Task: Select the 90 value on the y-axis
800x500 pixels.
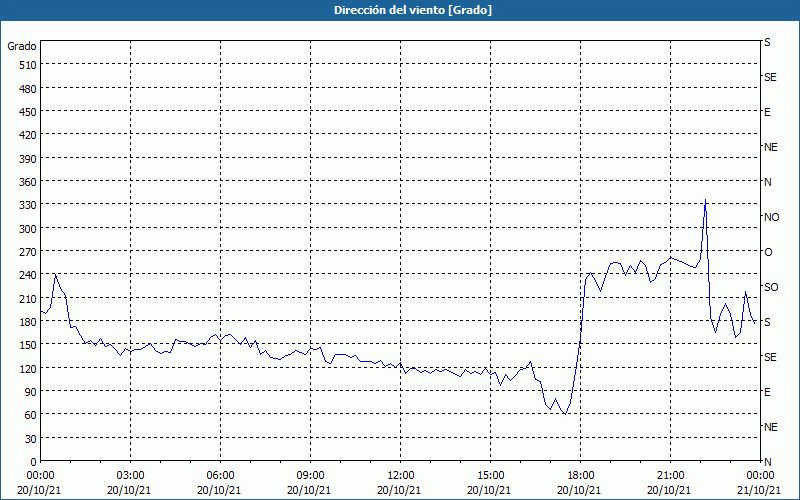Action: tap(31, 392)
